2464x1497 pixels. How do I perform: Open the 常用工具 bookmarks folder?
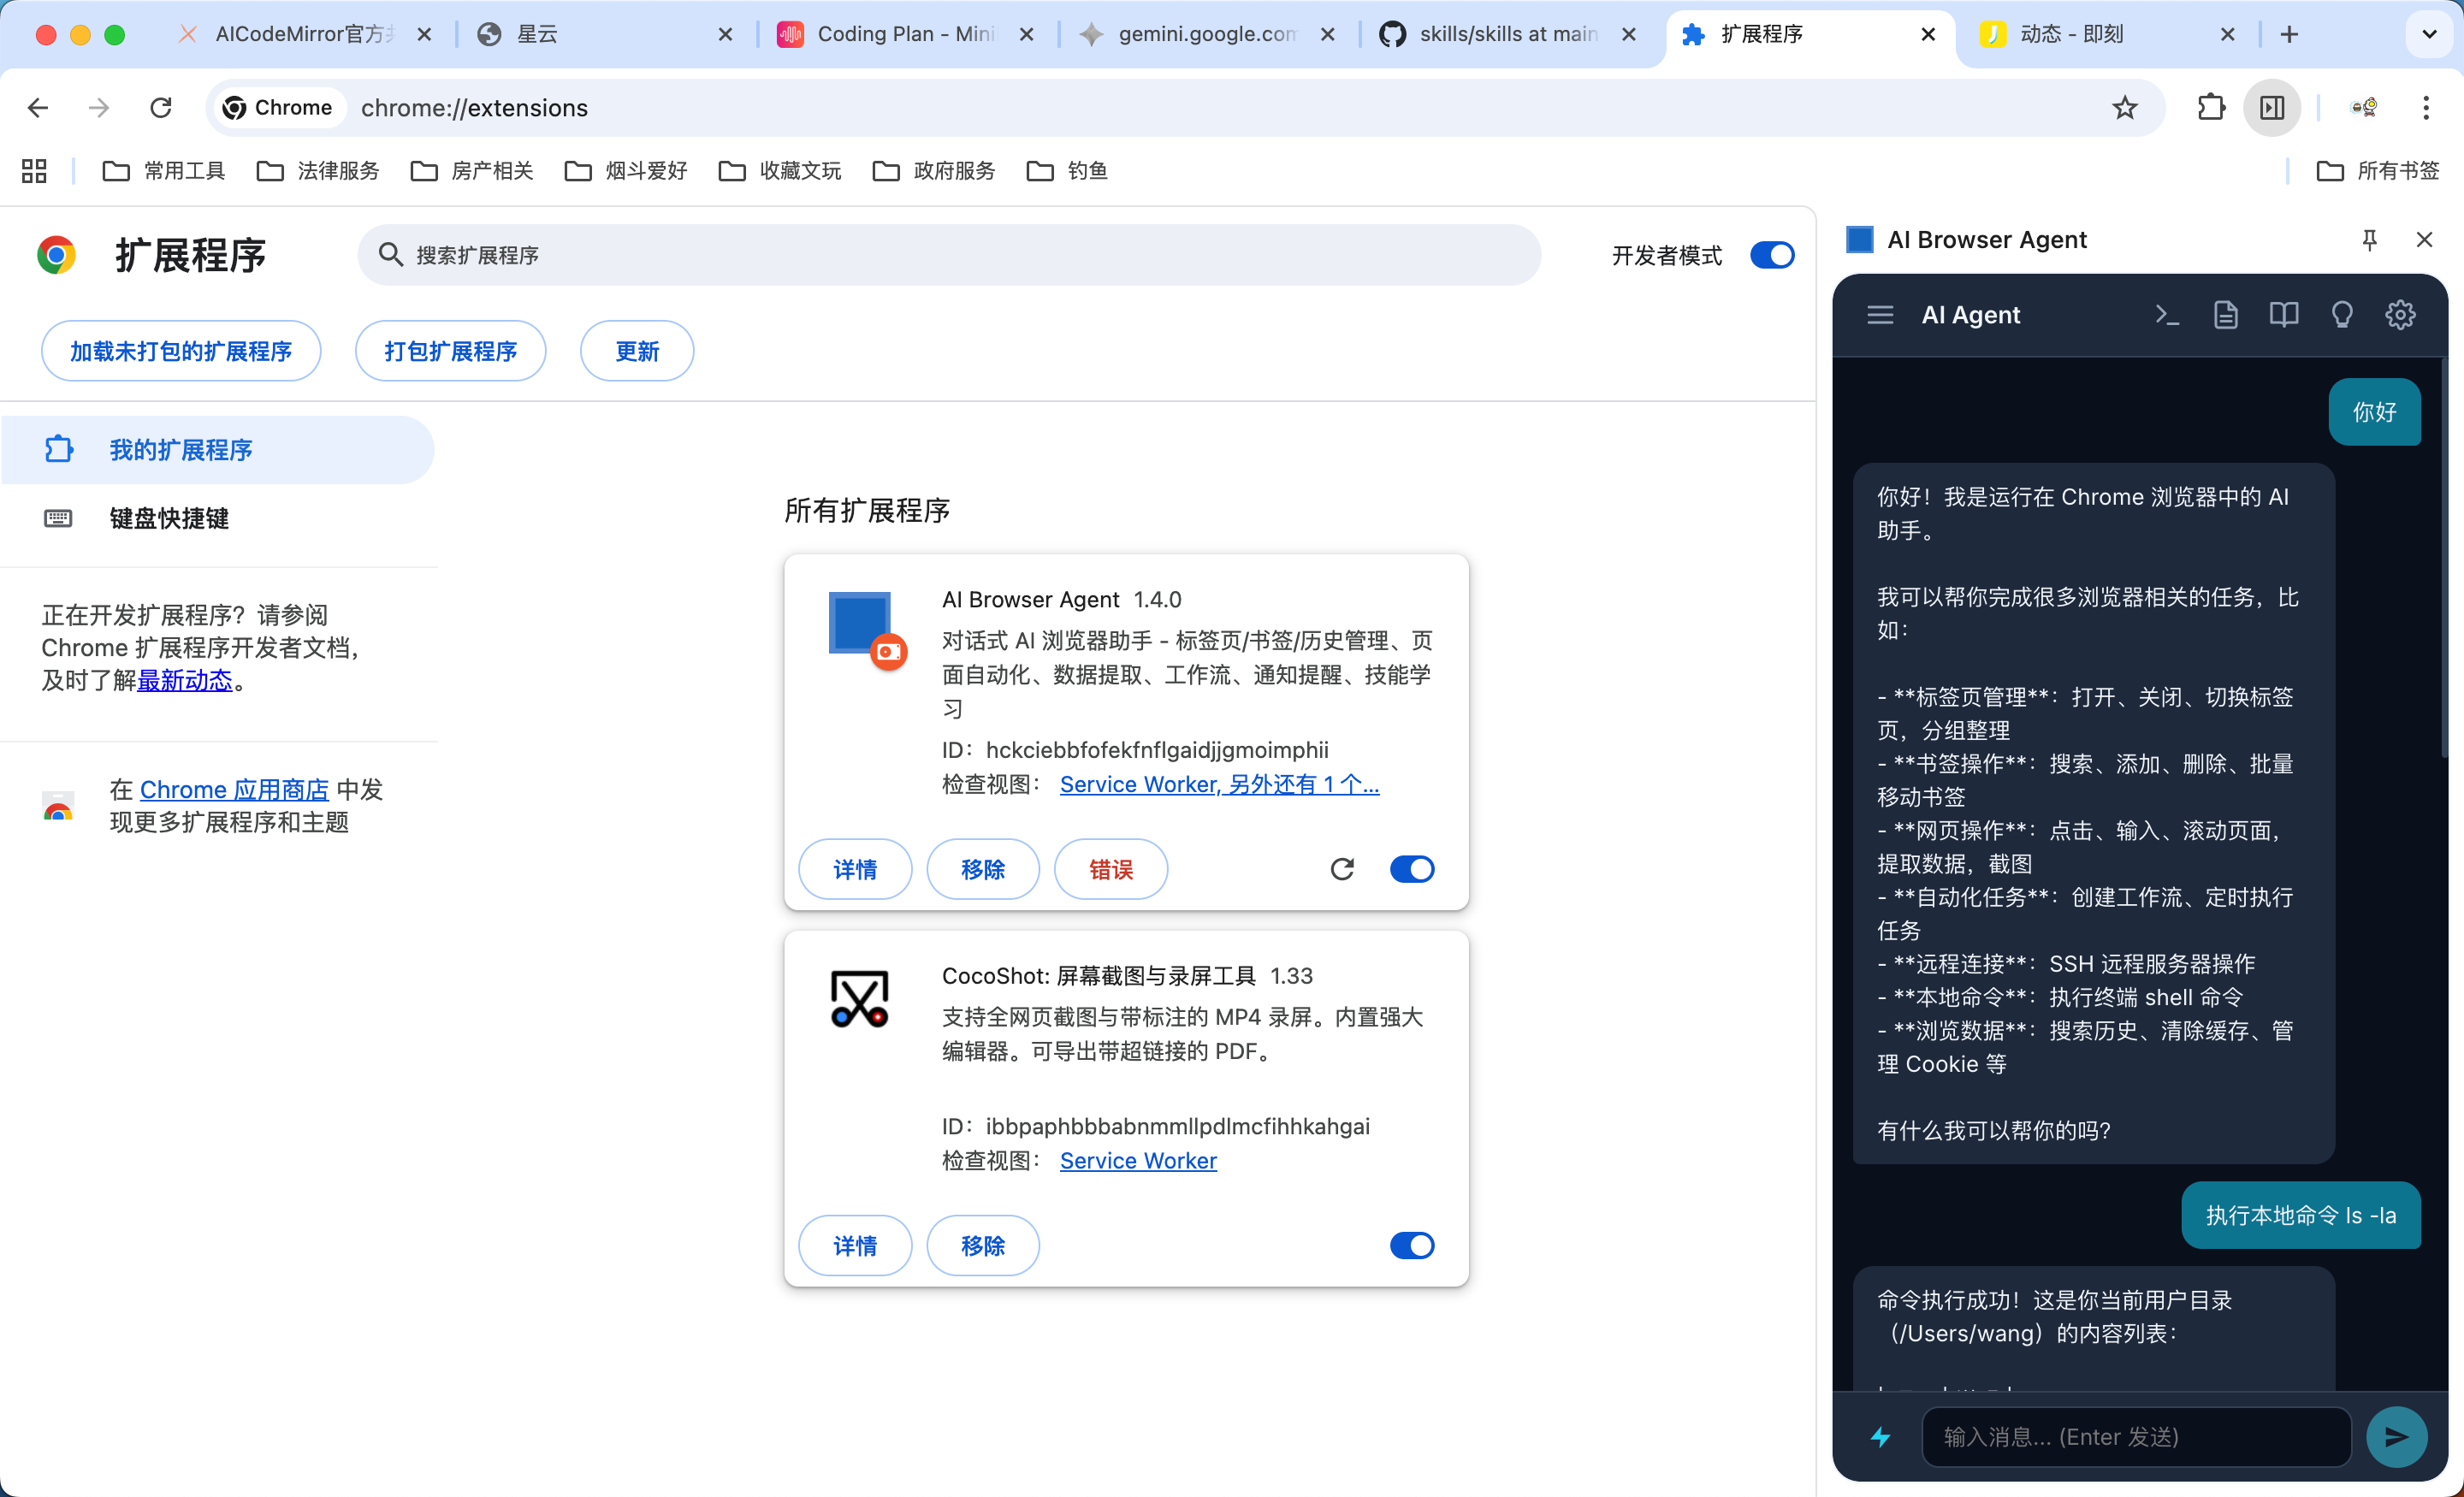[164, 171]
